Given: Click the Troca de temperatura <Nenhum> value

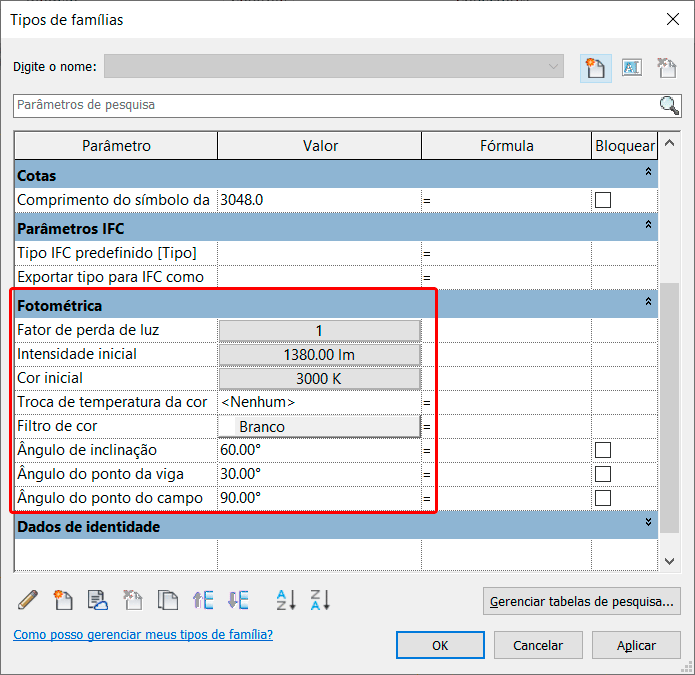Looking at the screenshot, I should click(x=319, y=402).
